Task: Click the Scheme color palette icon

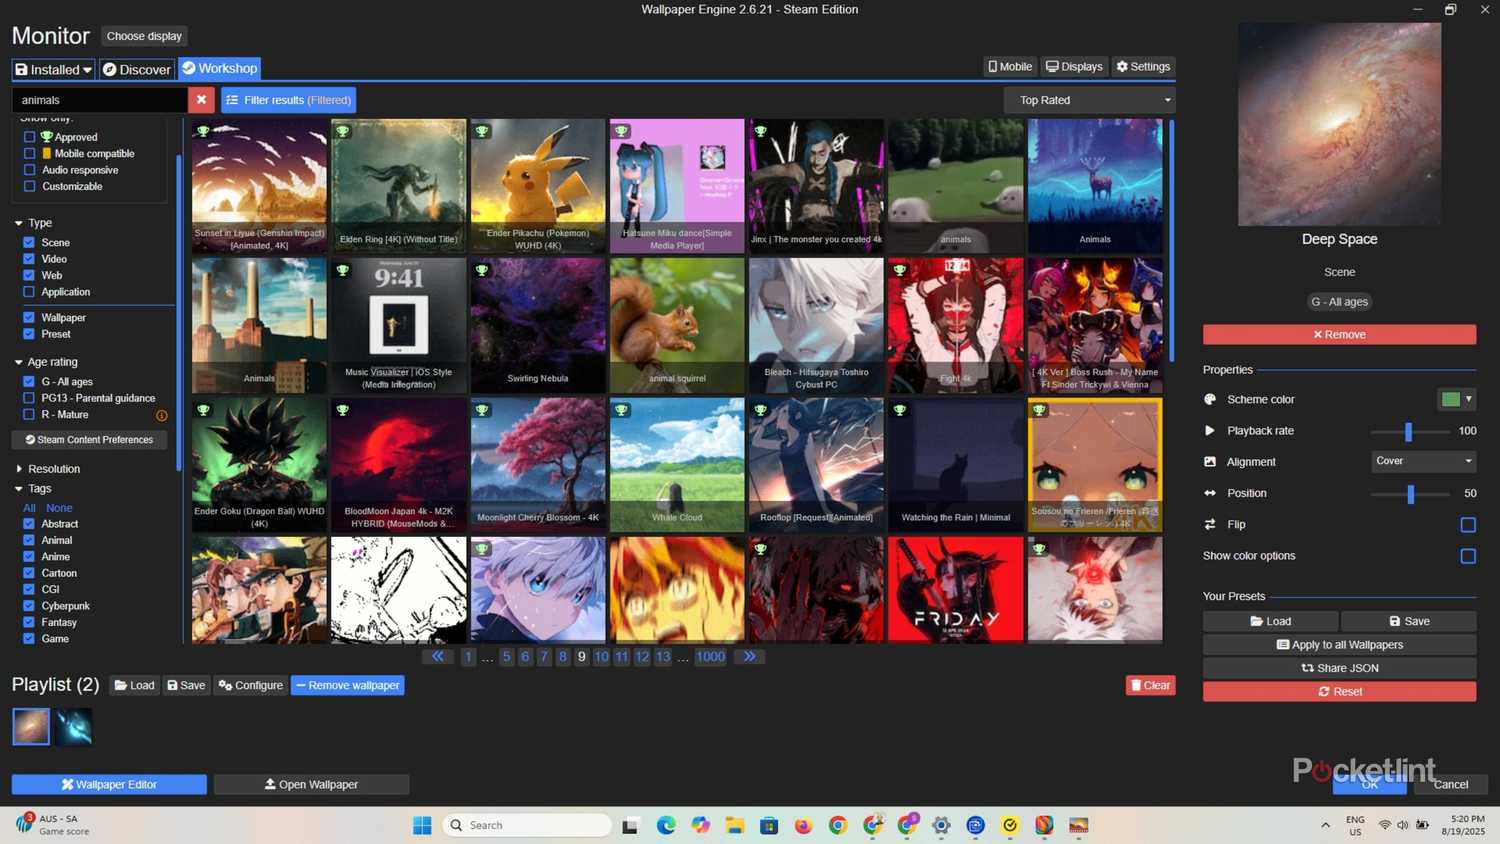Action: [1211, 399]
